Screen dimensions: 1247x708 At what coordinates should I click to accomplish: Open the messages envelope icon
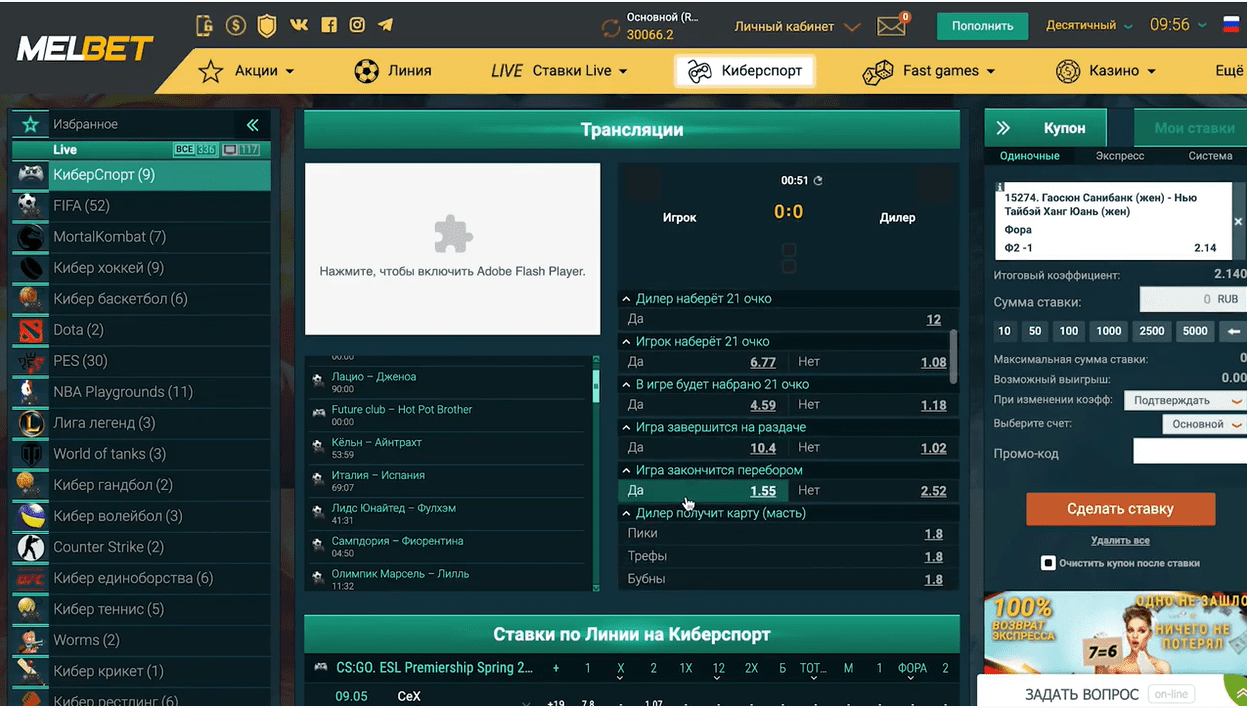(891, 26)
